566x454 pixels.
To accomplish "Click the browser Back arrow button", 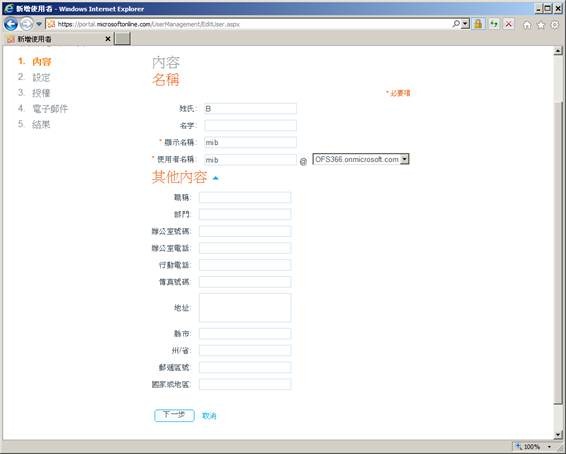I will [x=11, y=24].
